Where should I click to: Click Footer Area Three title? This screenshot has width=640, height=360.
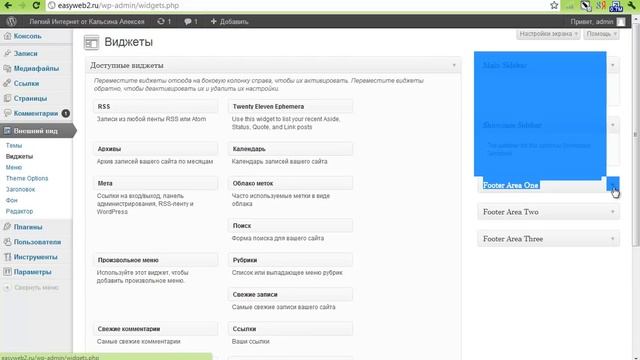pos(513,239)
